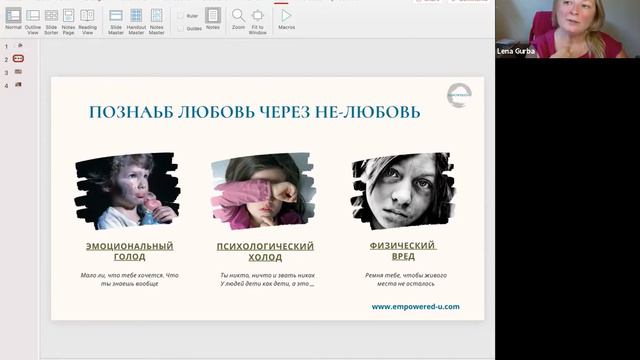This screenshot has width=640, height=360.
Task: Toggle the Guides checkbox
Action: (180, 28)
